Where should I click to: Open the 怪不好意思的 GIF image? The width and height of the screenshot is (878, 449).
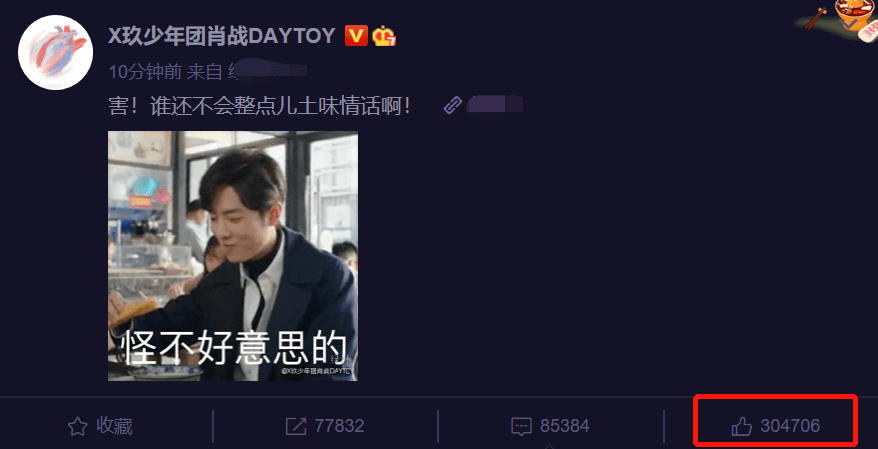233,256
